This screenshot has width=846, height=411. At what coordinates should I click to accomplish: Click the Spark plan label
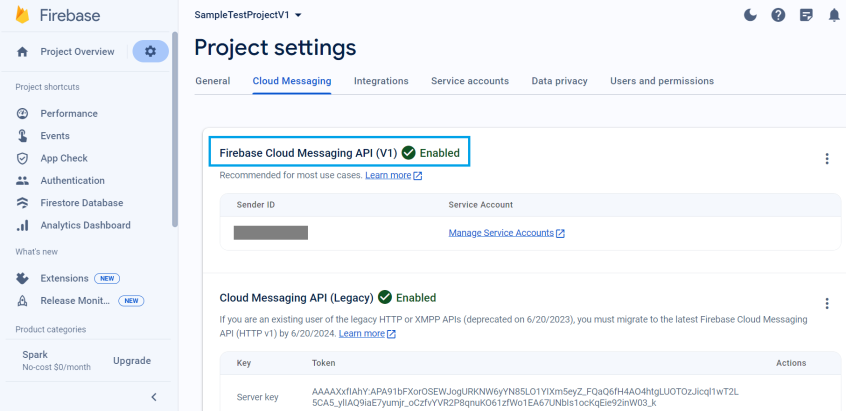pyautogui.click(x=35, y=355)
